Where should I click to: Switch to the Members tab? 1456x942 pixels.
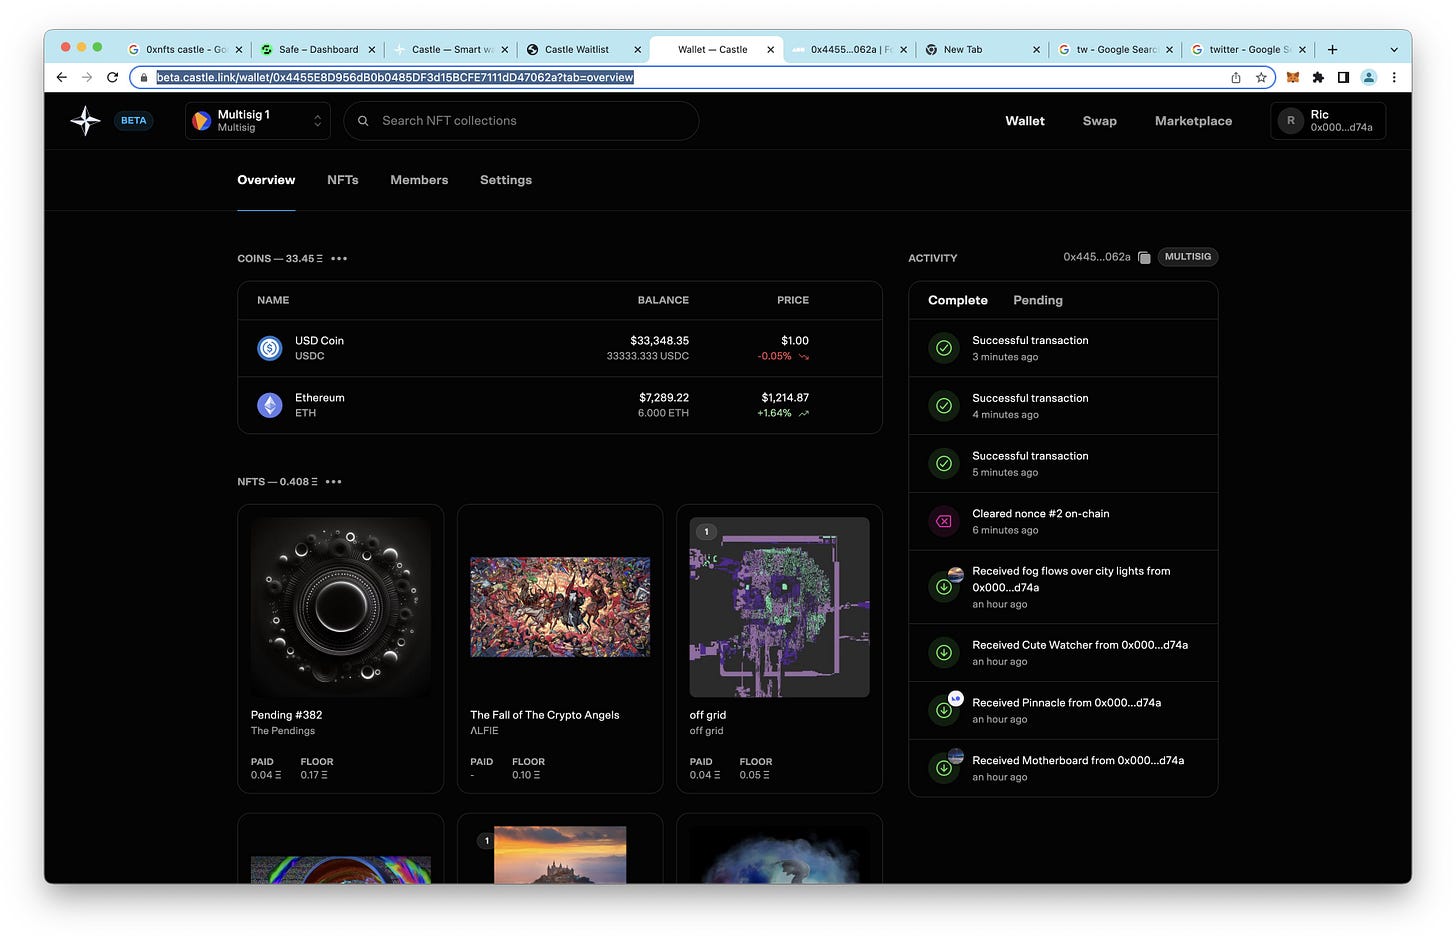pos(419,180)
